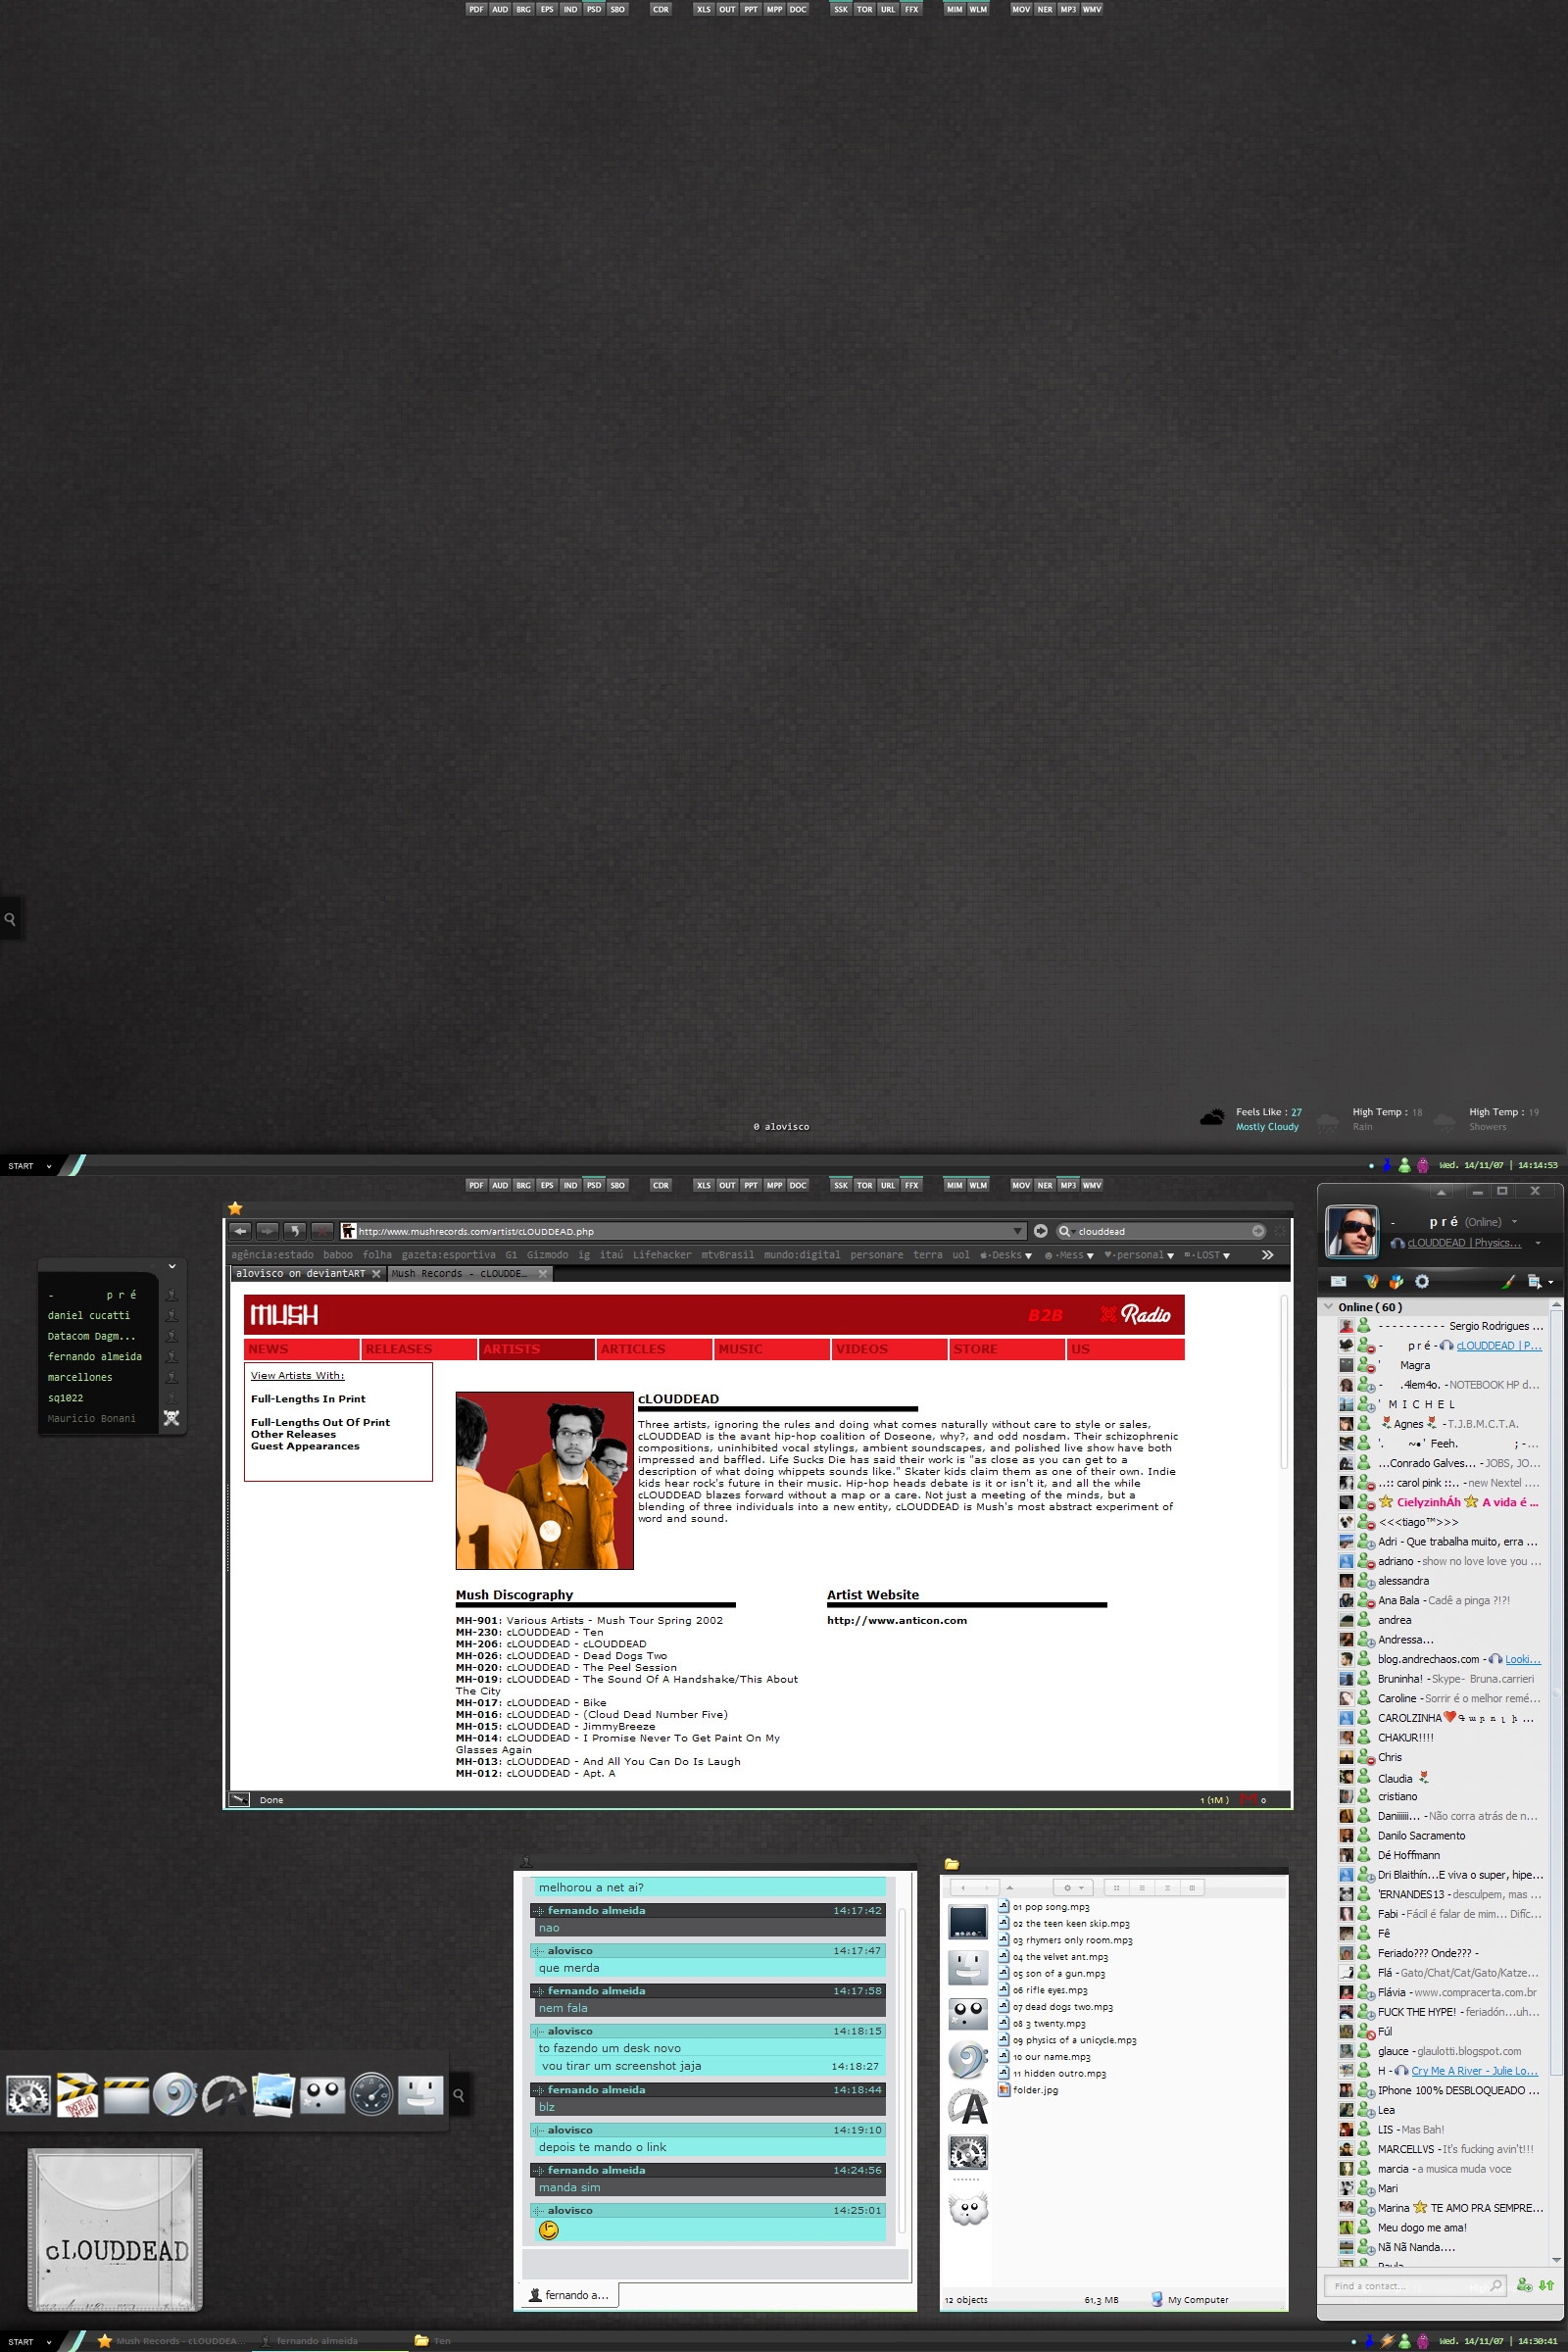Focus the clouddead browser search box
Image resolution: width=1568 pixels, height=2352 pixels.
(1160, 1231)
